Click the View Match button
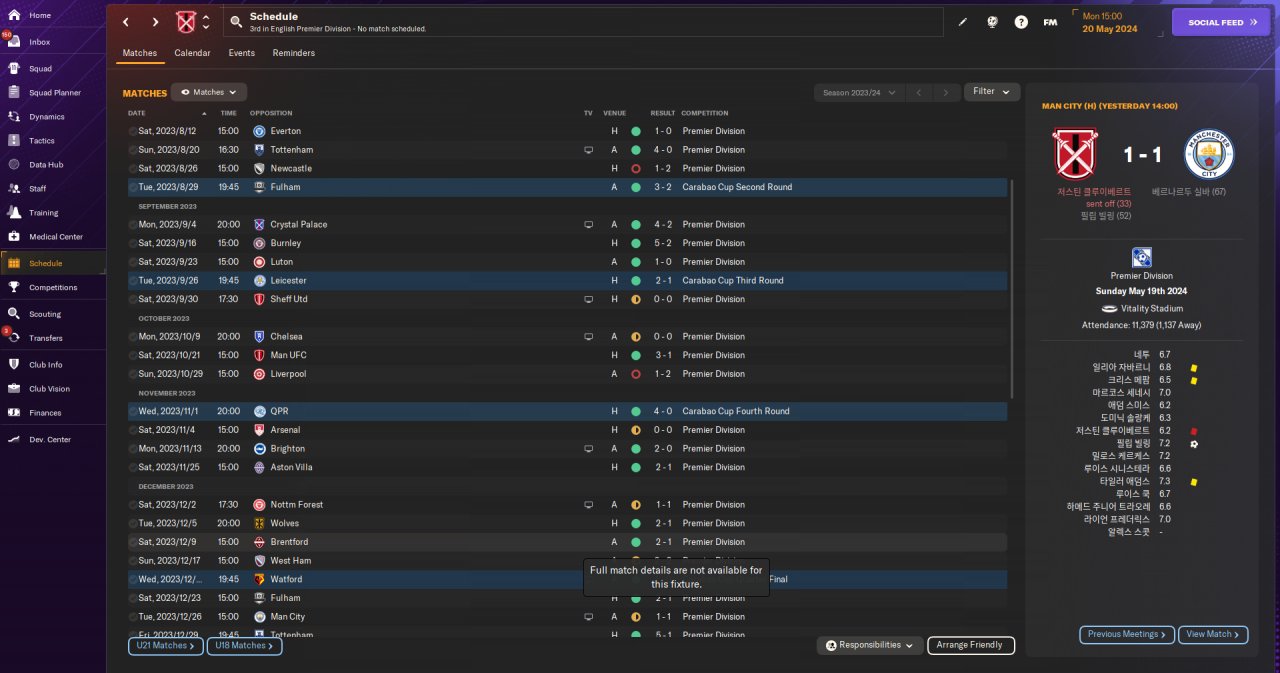This screenshot has width=1280, height=673. (1214, 635)
